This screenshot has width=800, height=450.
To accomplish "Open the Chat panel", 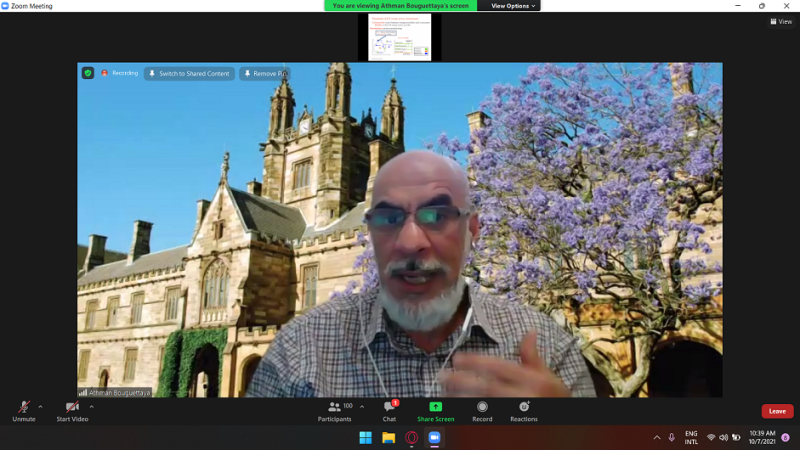I will [x=389, y=410].
